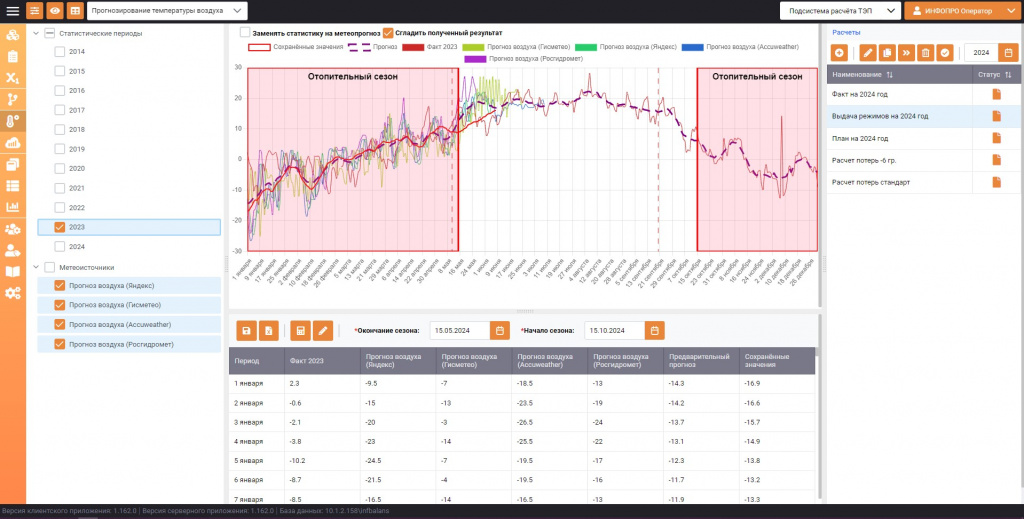Select the thermometer temperature module in sidebar
This screenshot has height=519, width=1024.
12,121
